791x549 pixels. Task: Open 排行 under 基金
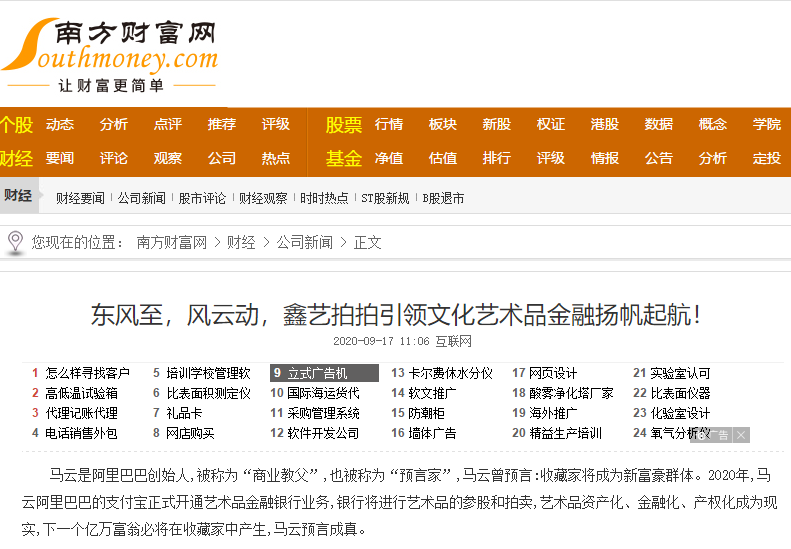[497, 158]
